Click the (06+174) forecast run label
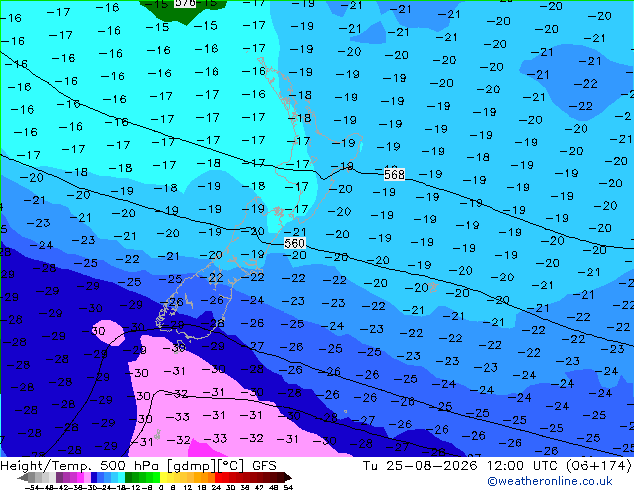Image resolution: width=634 pixels, height=490 pixels. pos(599,466)
